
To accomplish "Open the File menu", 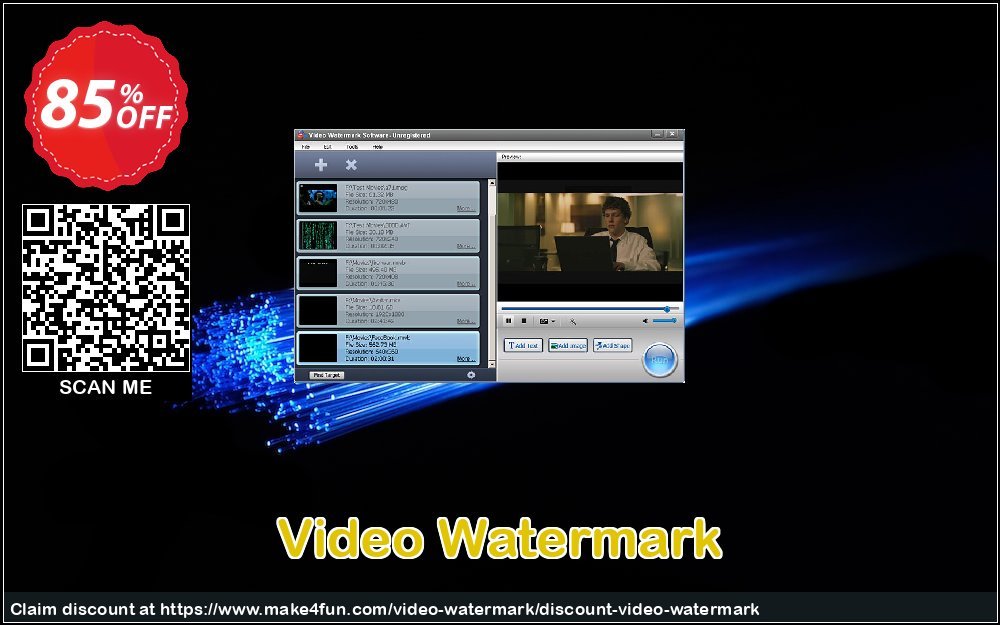I will click(x=305, y=147).
